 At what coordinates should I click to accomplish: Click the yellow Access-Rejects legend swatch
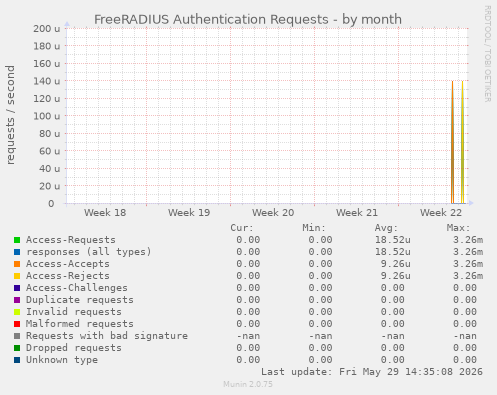pos(17,276)
